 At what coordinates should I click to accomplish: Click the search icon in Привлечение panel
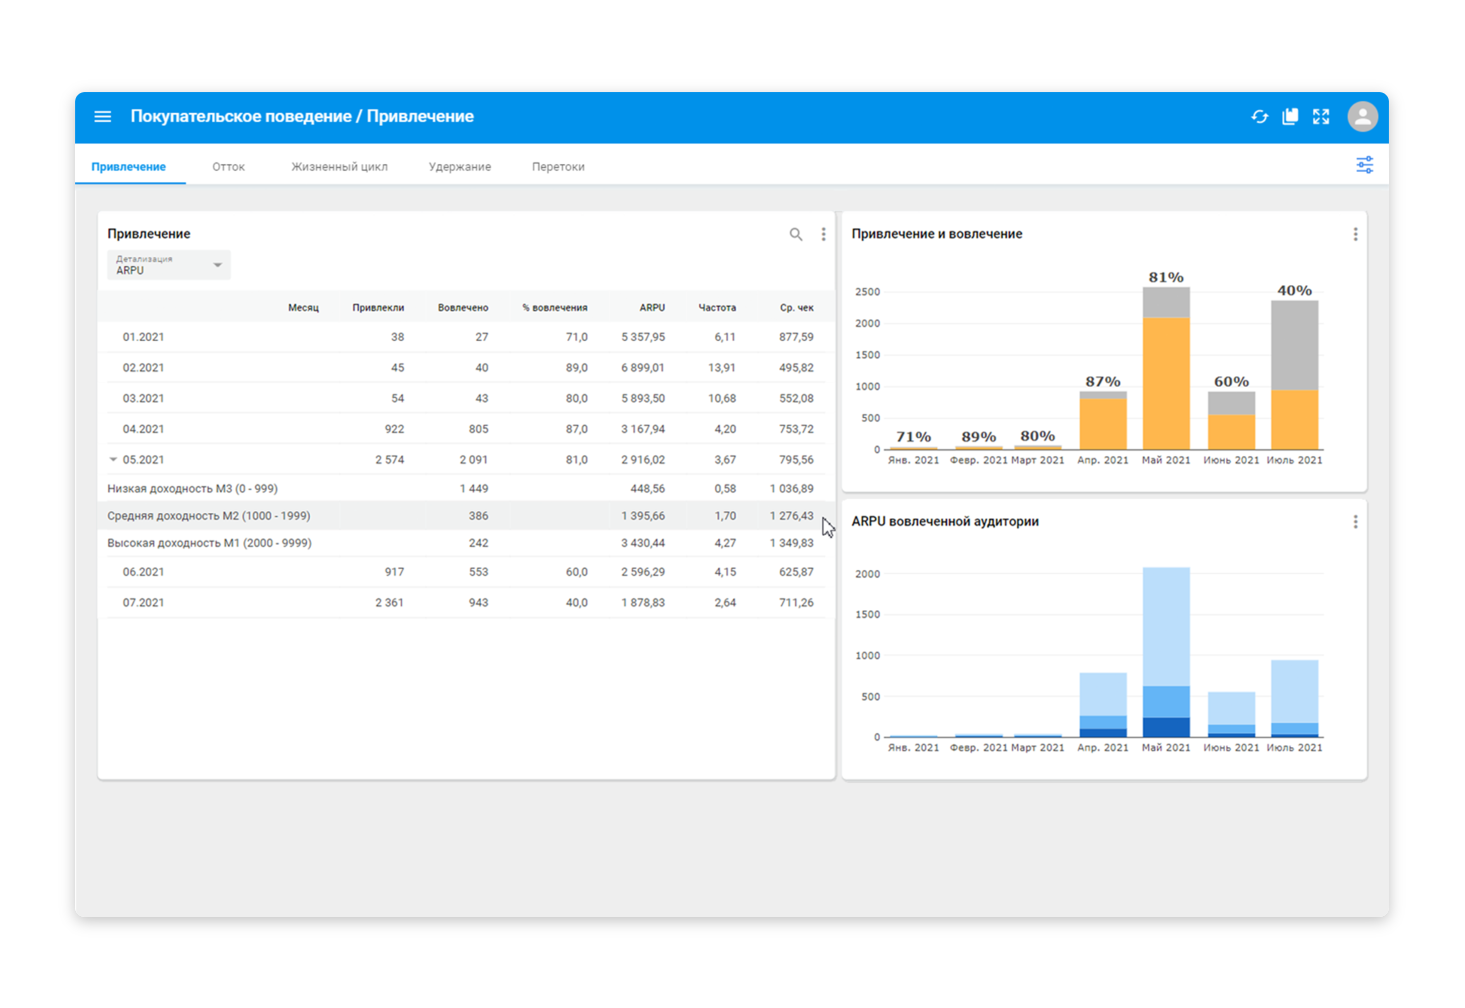click(796, 234)
